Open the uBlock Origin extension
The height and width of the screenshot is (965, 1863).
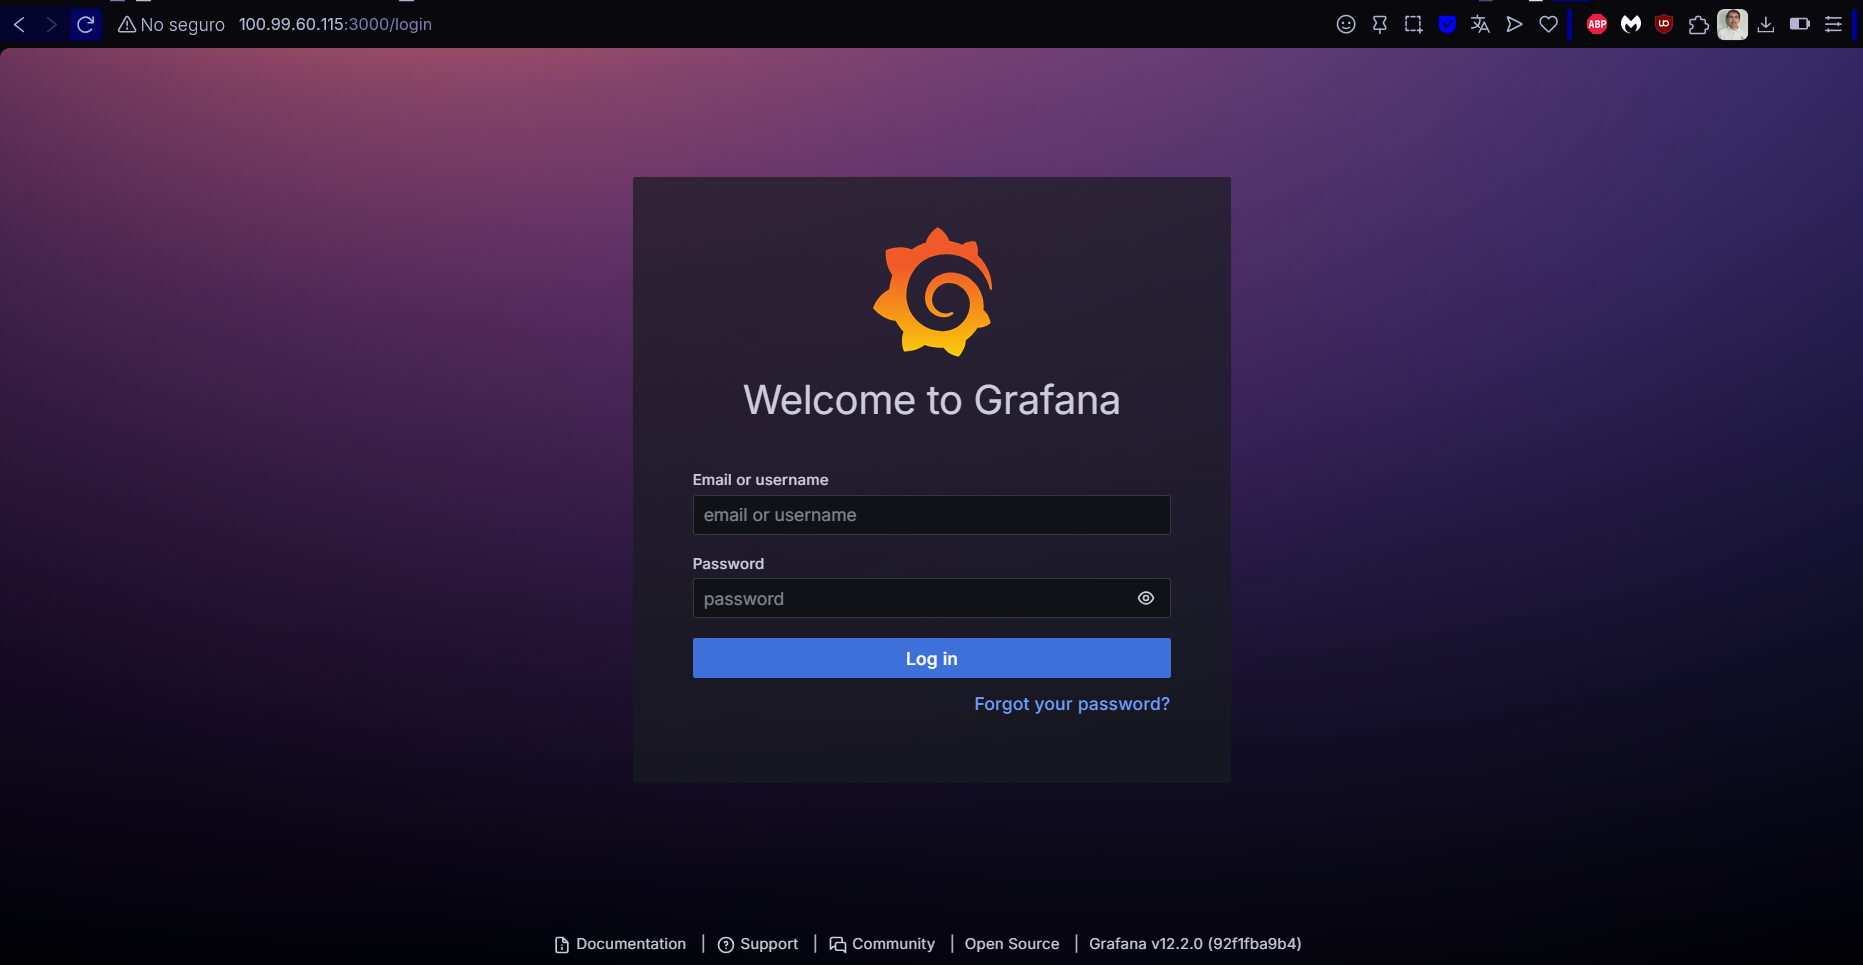(x=1664, y=24)
